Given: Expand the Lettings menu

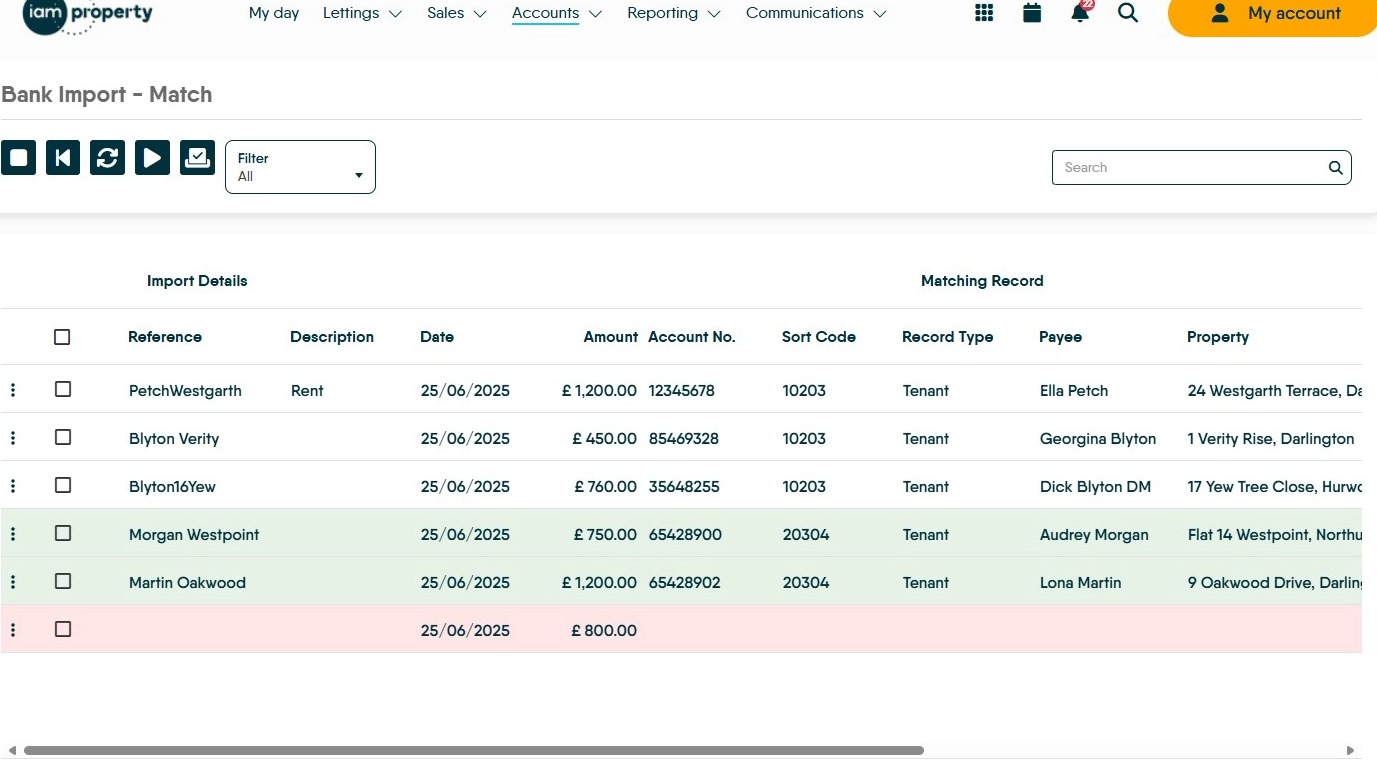Looking at the screenshot, I should 362,13.
